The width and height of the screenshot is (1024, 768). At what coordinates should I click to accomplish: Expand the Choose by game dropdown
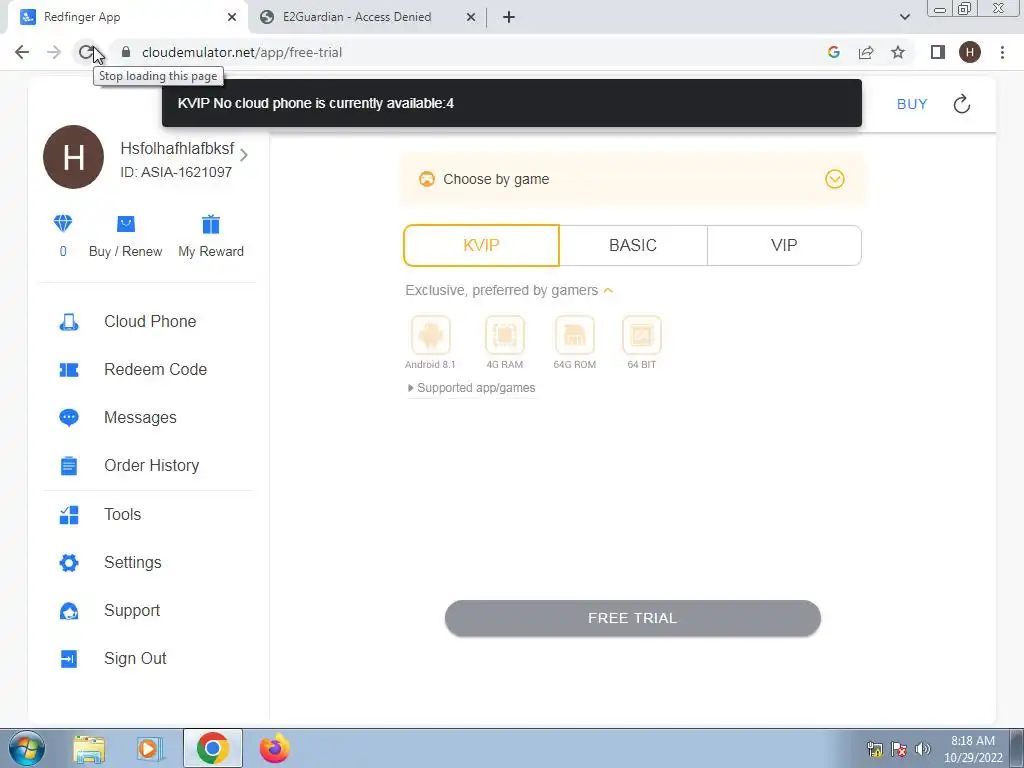(x=835, y=179)
